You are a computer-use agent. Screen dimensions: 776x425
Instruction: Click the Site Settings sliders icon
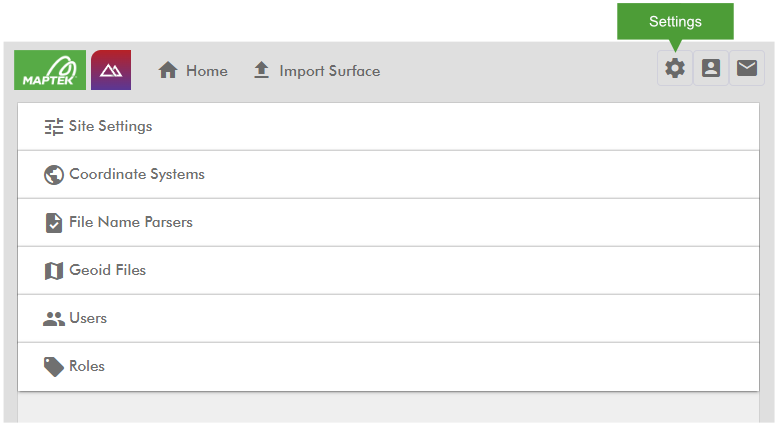(53, 127)
